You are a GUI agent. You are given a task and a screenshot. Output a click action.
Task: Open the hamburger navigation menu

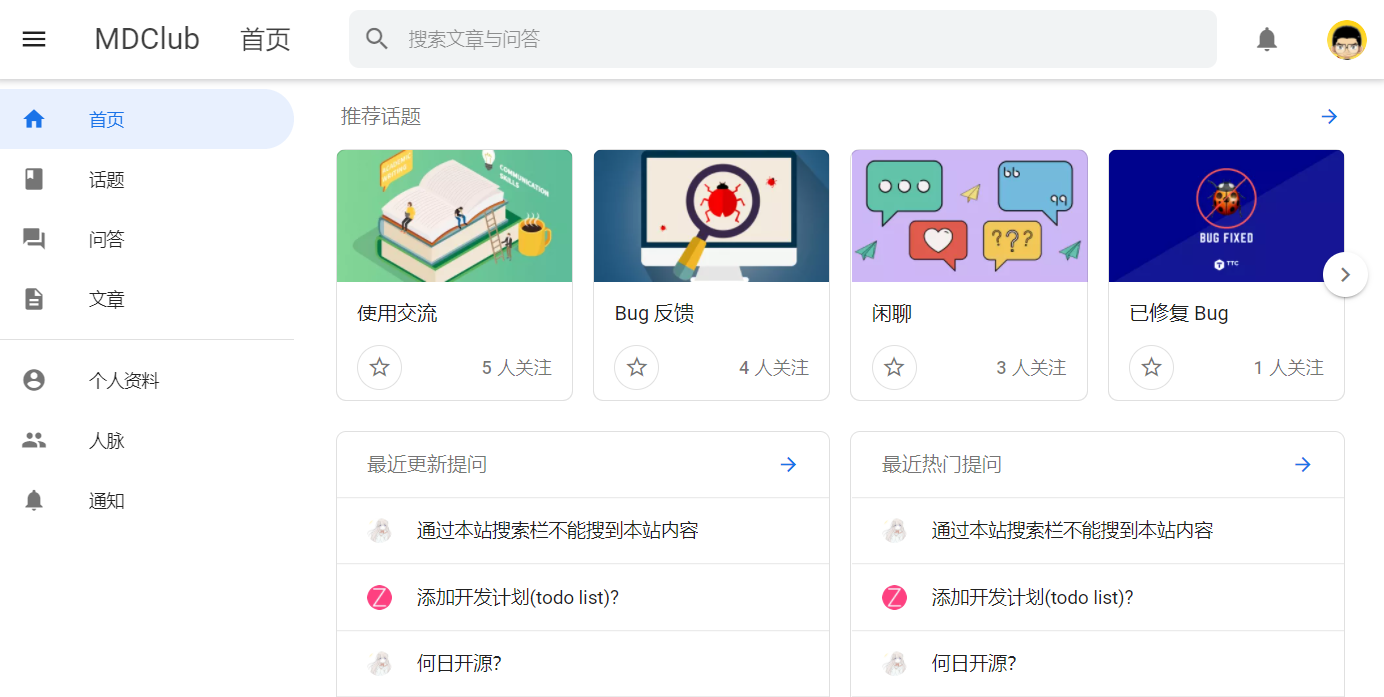pos(34,39)
